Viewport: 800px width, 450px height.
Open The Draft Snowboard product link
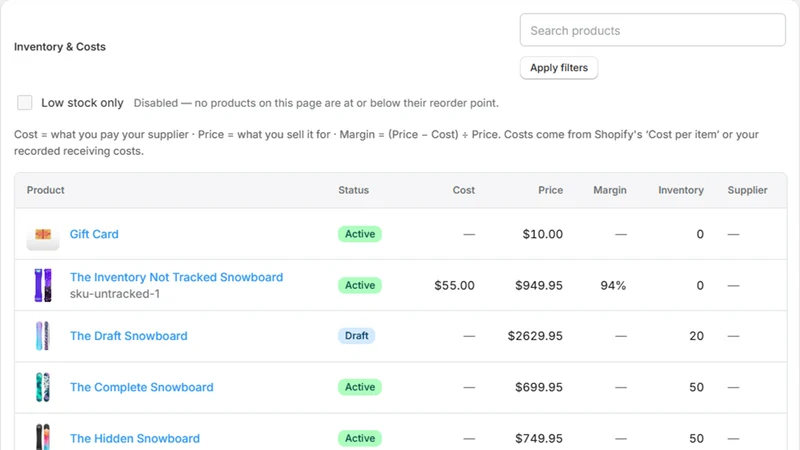129,336
